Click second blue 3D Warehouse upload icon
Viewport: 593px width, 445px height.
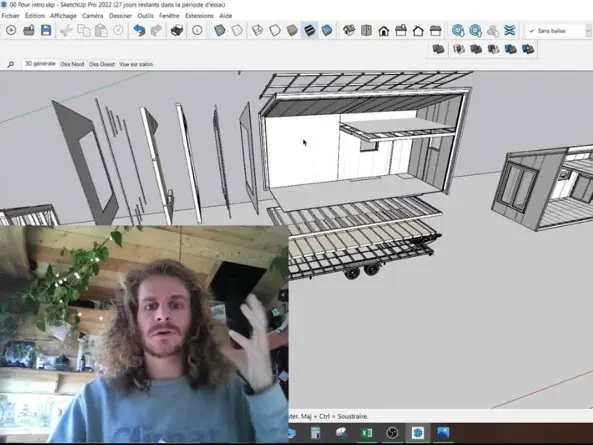[475, 30]
